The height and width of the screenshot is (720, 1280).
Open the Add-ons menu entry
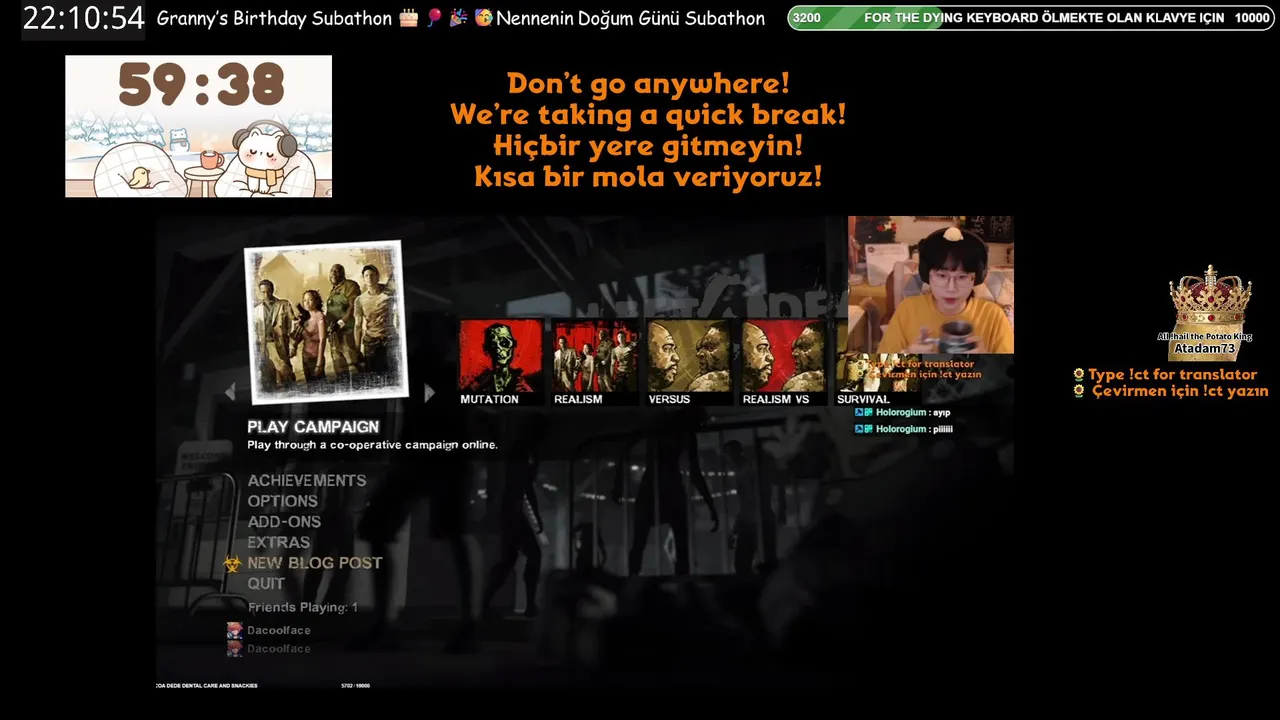coord(284,522)
